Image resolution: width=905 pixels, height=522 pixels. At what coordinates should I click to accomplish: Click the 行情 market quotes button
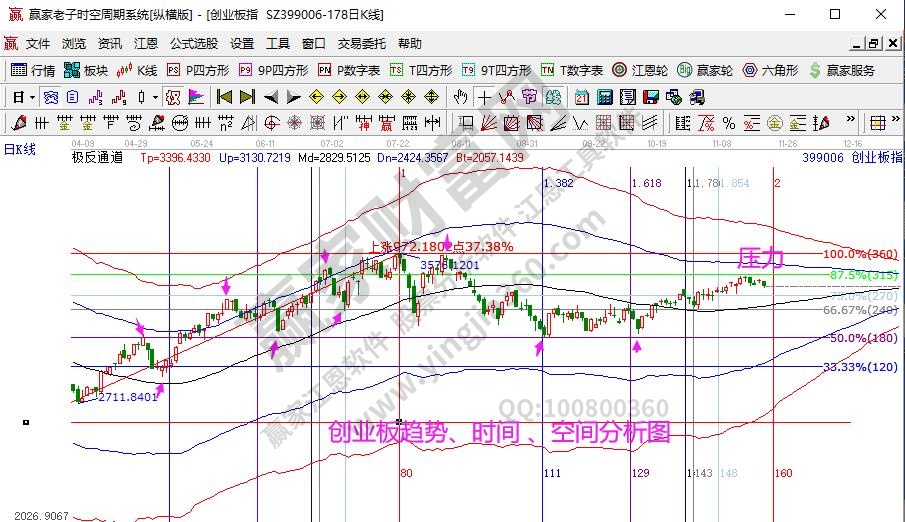click(x=33, y=70)
